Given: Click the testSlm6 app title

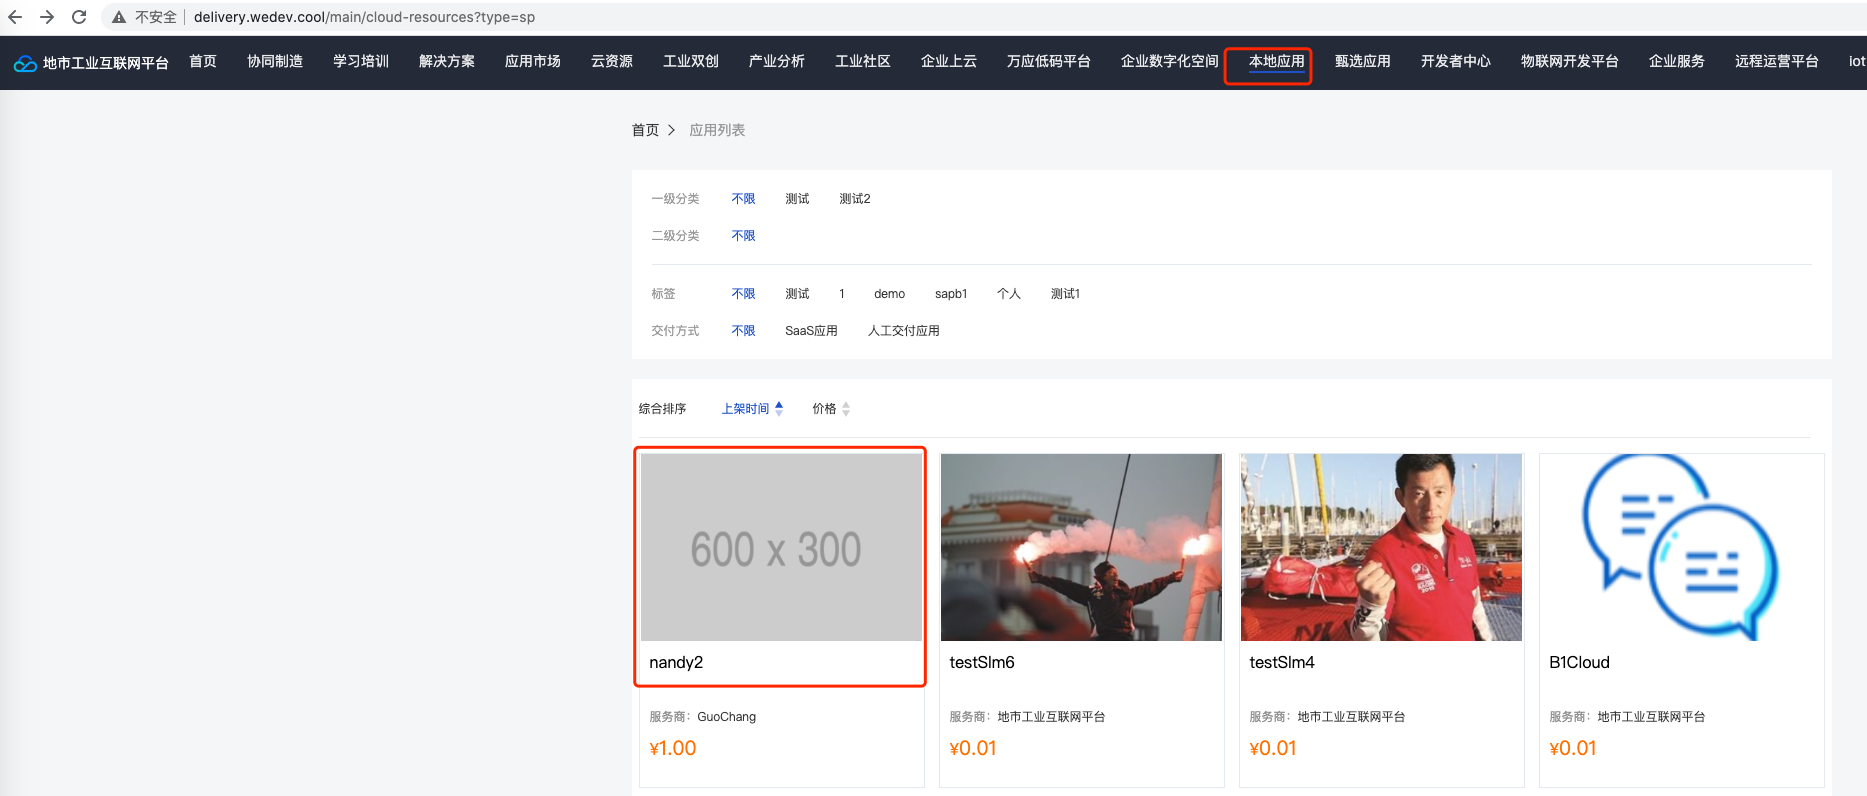Looking at the screenshot, I should point(982,663).
